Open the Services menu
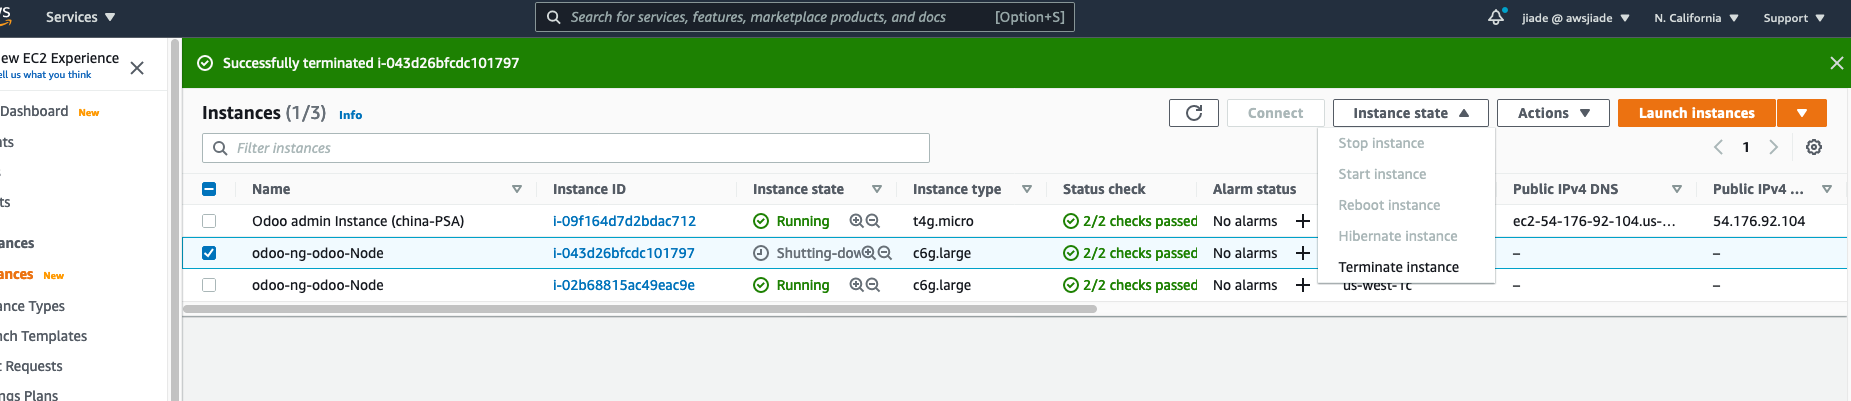The width and height of the screenshot is (1851, 401). 80,17
